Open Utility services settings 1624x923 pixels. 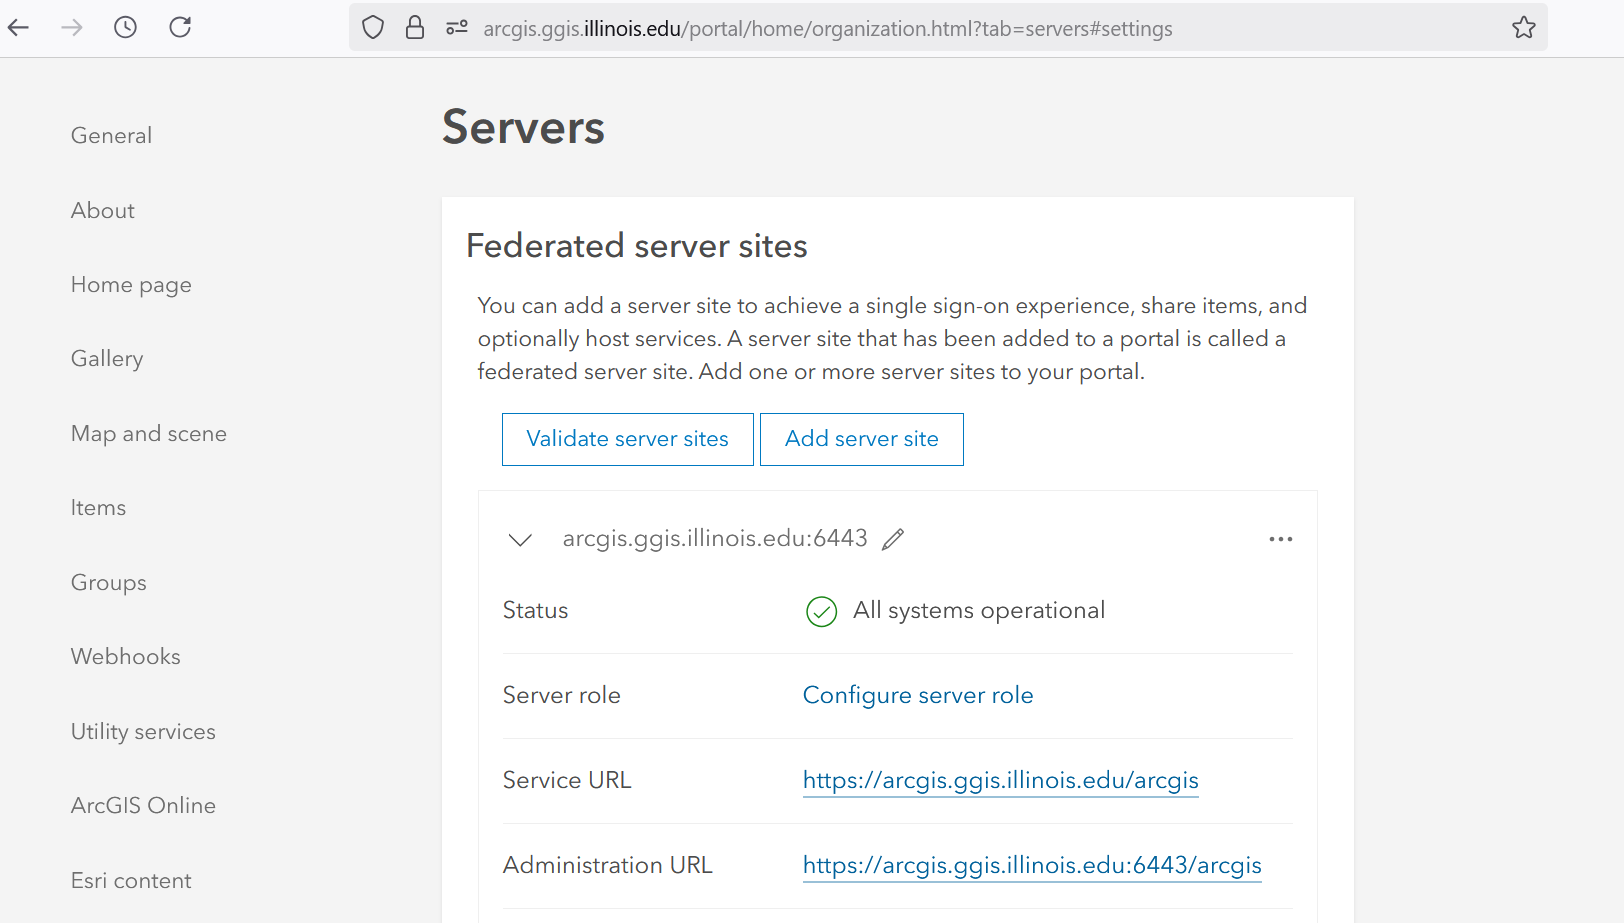tap(143, 732)
